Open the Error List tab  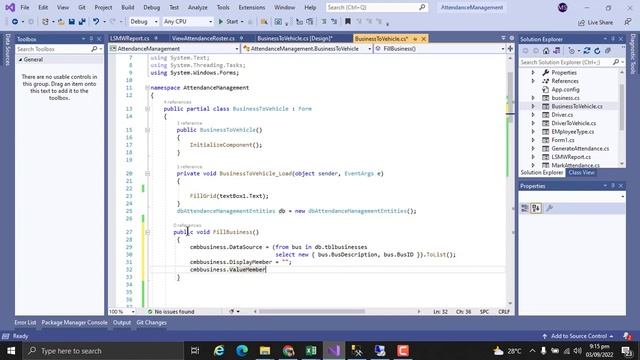(25, 322)
